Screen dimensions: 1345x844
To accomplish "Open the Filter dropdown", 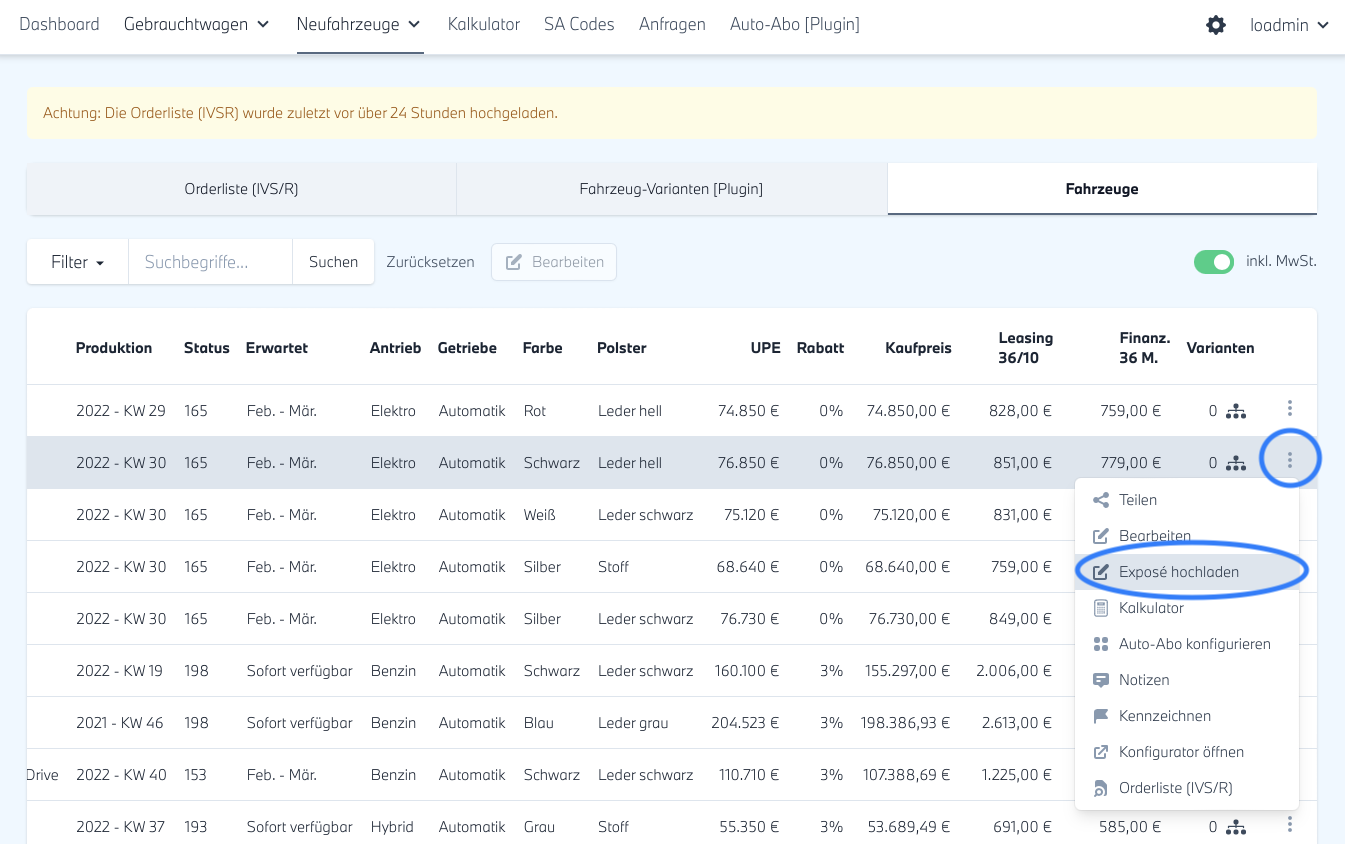I will [77, 262].
